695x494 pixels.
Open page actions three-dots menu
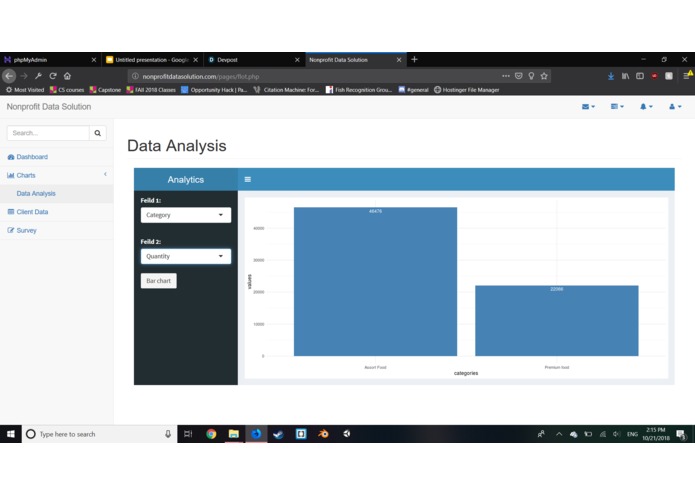coord(506,76)
